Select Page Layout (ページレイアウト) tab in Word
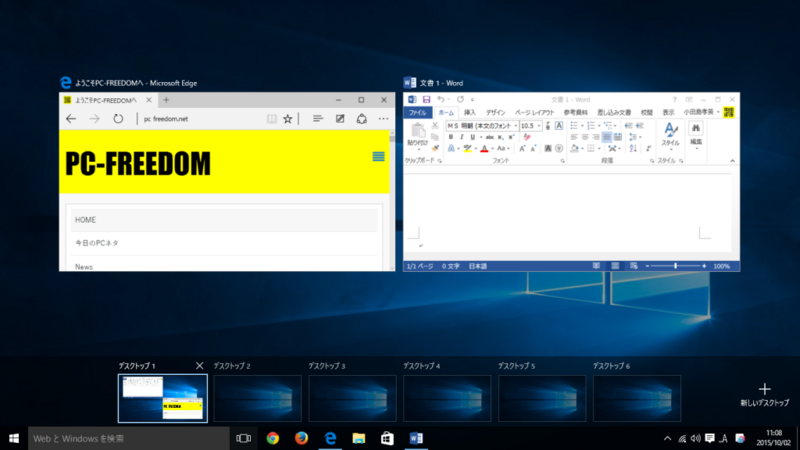 click(x=535, y=113)
